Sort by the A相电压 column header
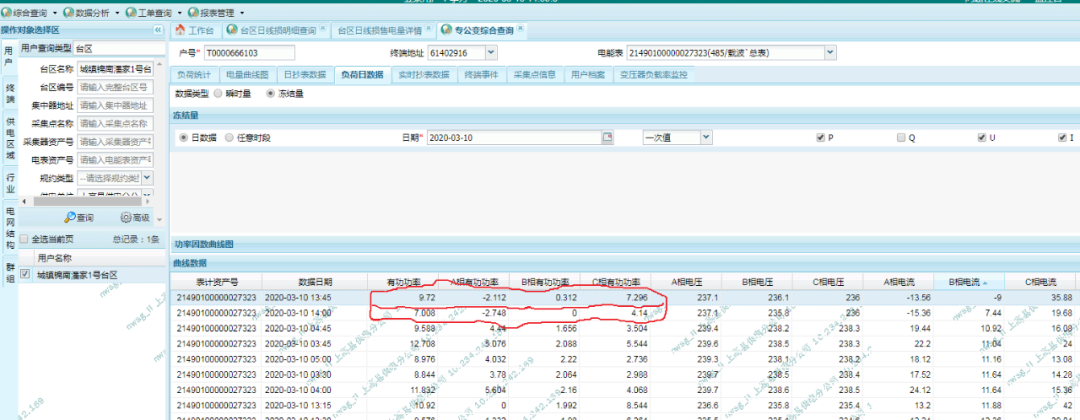The image size is (1080, 420). (x=687, y=282)
